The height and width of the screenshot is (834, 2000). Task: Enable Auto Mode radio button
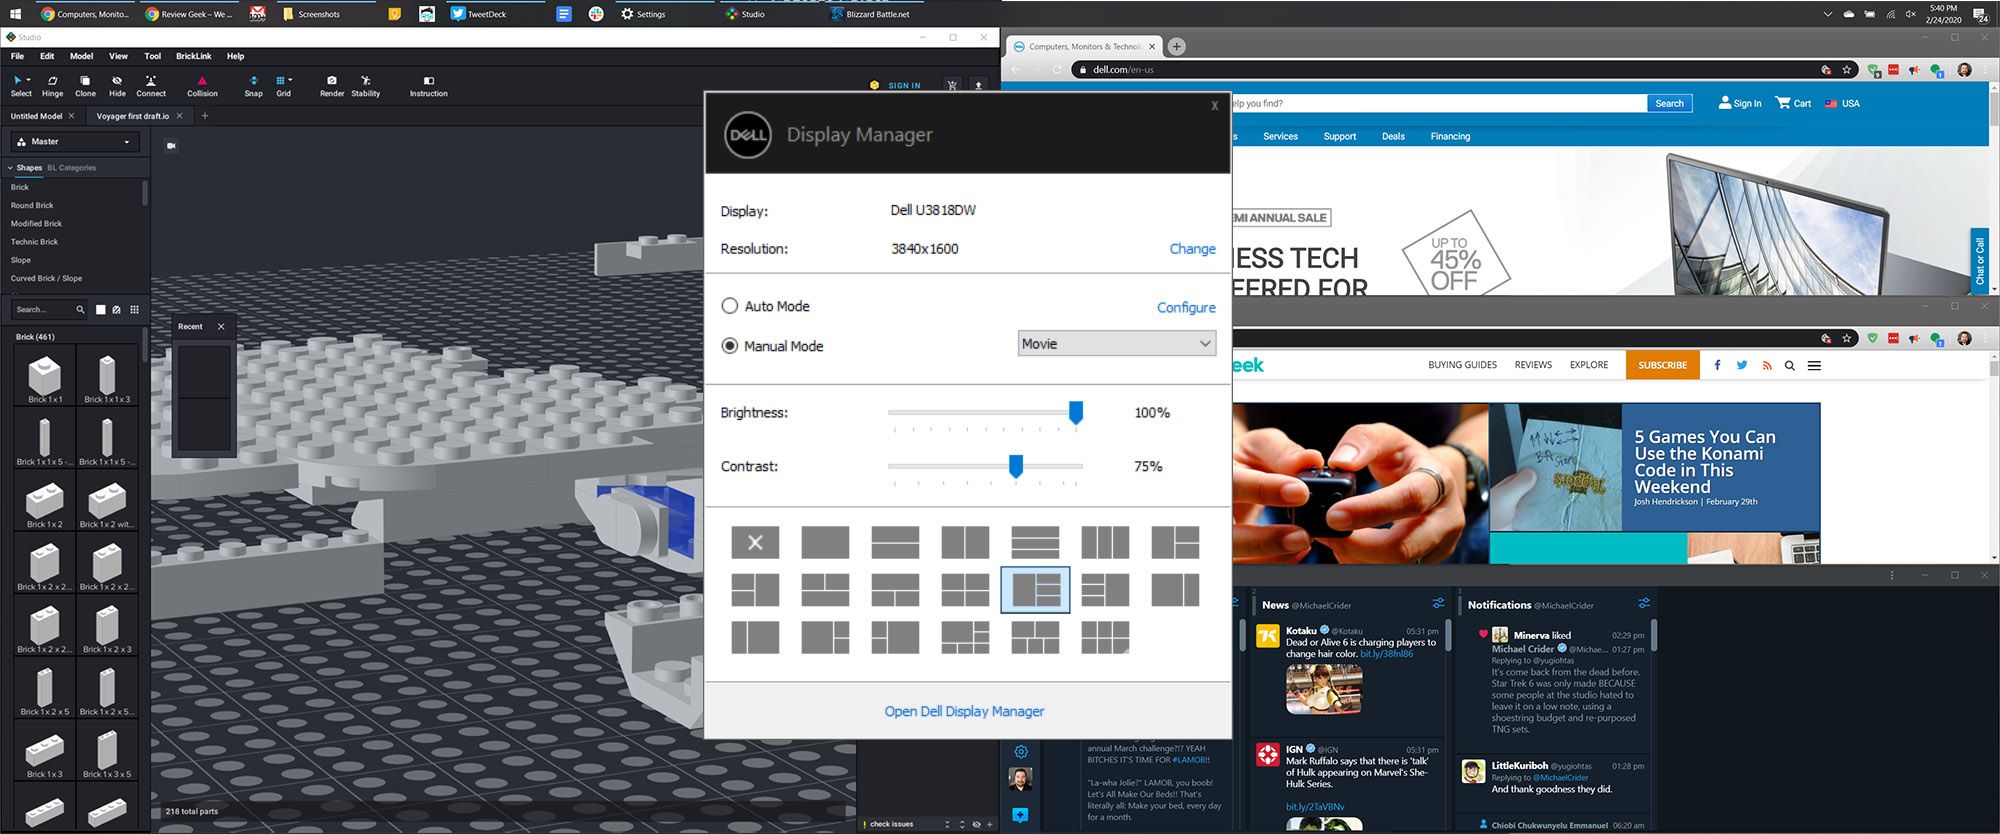pyautogui.click(x=730, y=306)
